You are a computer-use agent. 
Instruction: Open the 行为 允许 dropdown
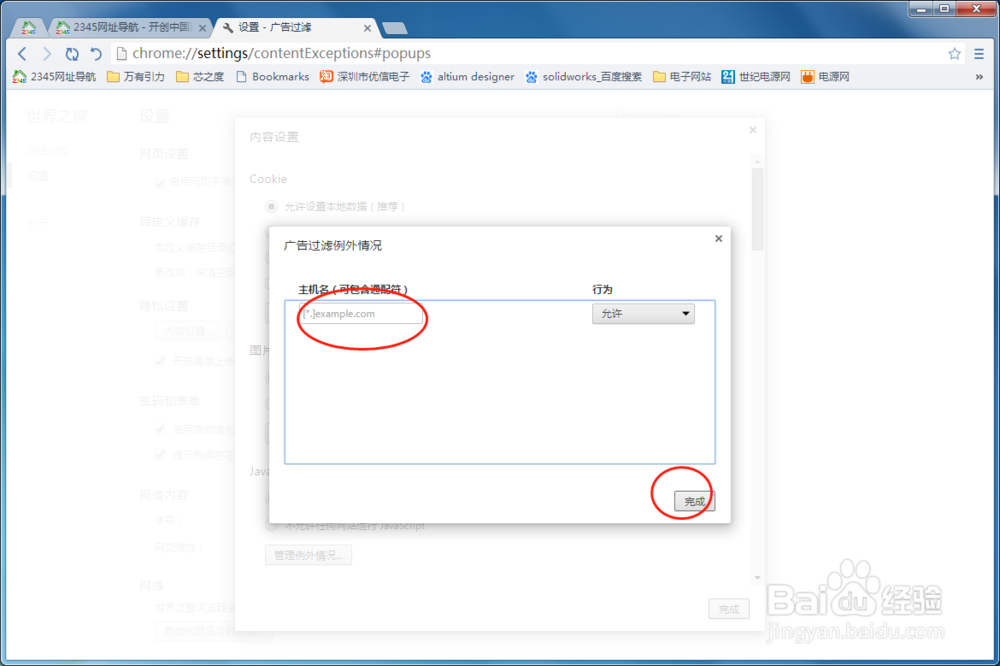click(x=643, y=314)
